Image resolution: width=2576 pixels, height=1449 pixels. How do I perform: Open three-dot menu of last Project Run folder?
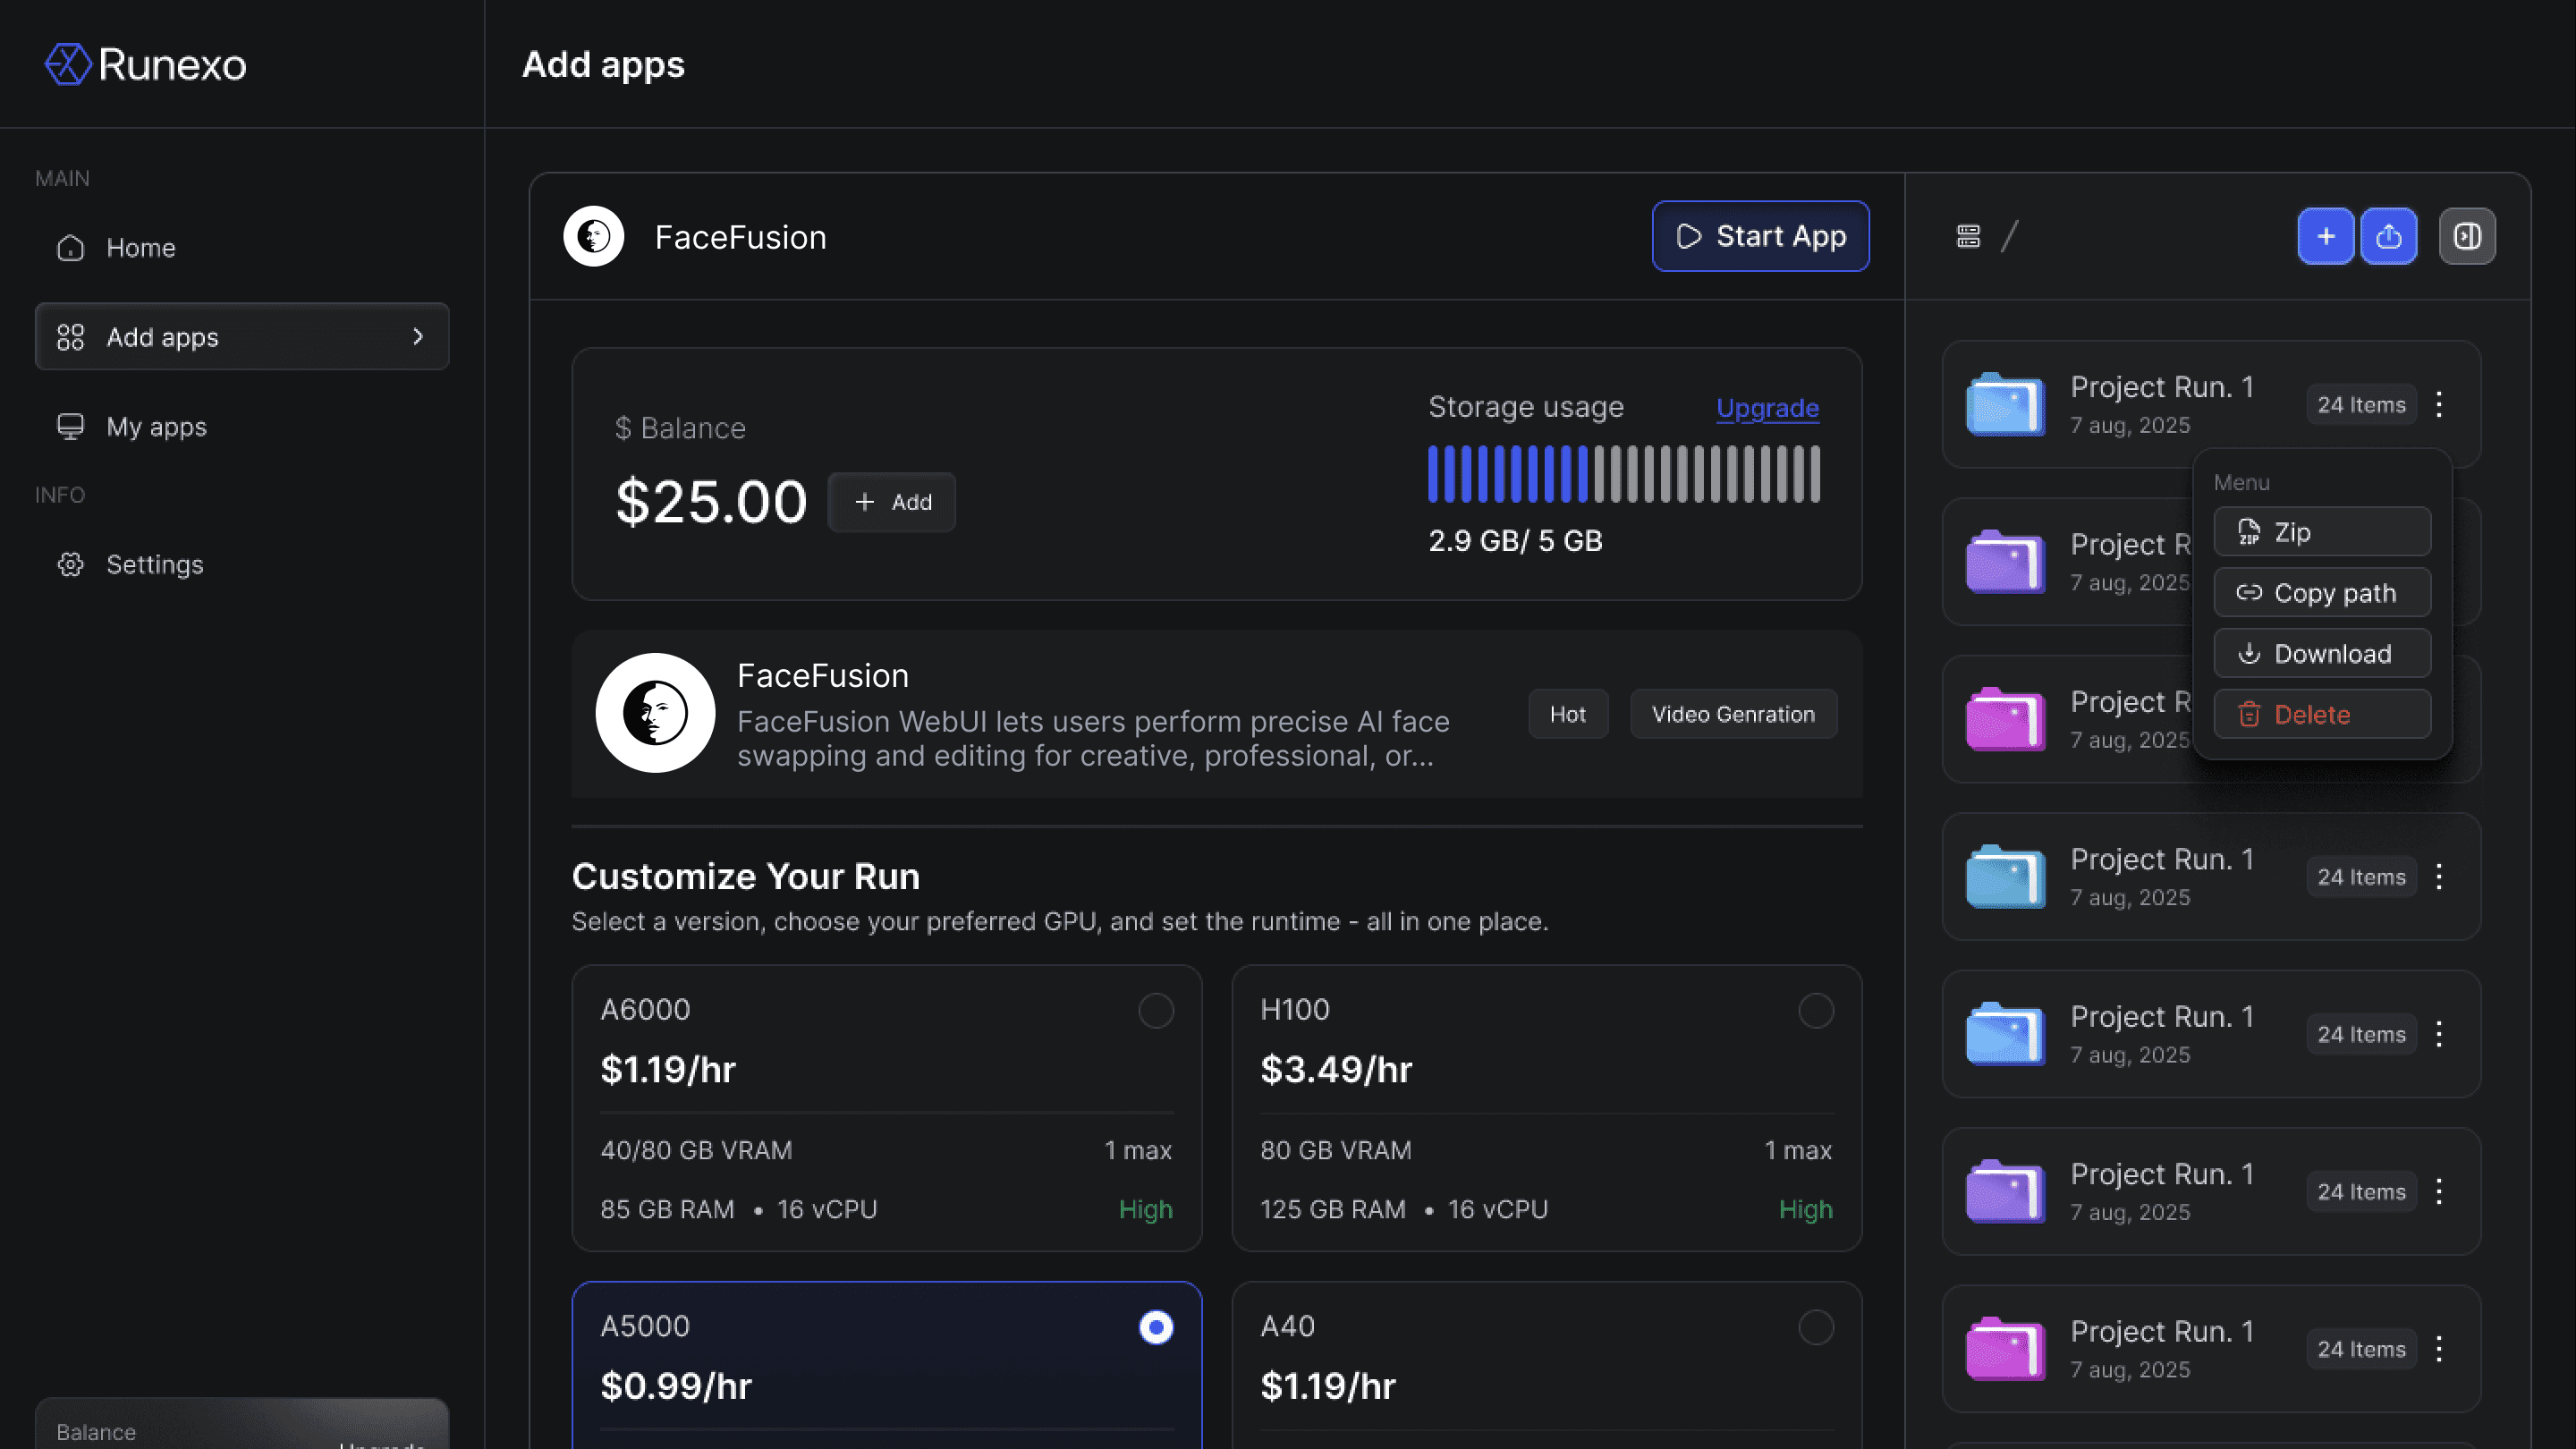click(2439, 1349)
